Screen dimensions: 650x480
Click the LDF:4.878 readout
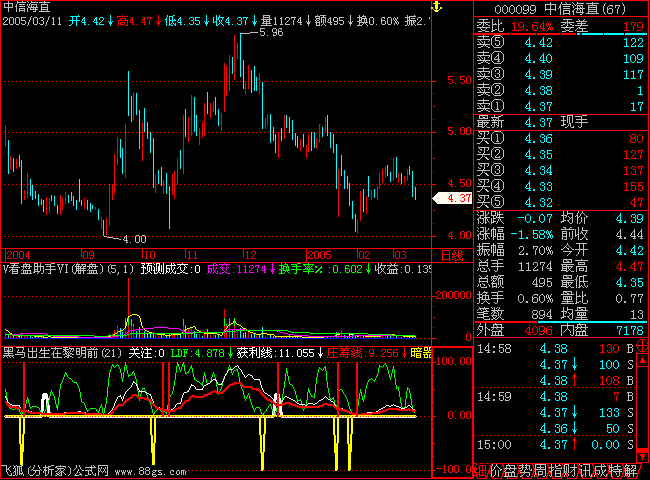click(201, 353)
